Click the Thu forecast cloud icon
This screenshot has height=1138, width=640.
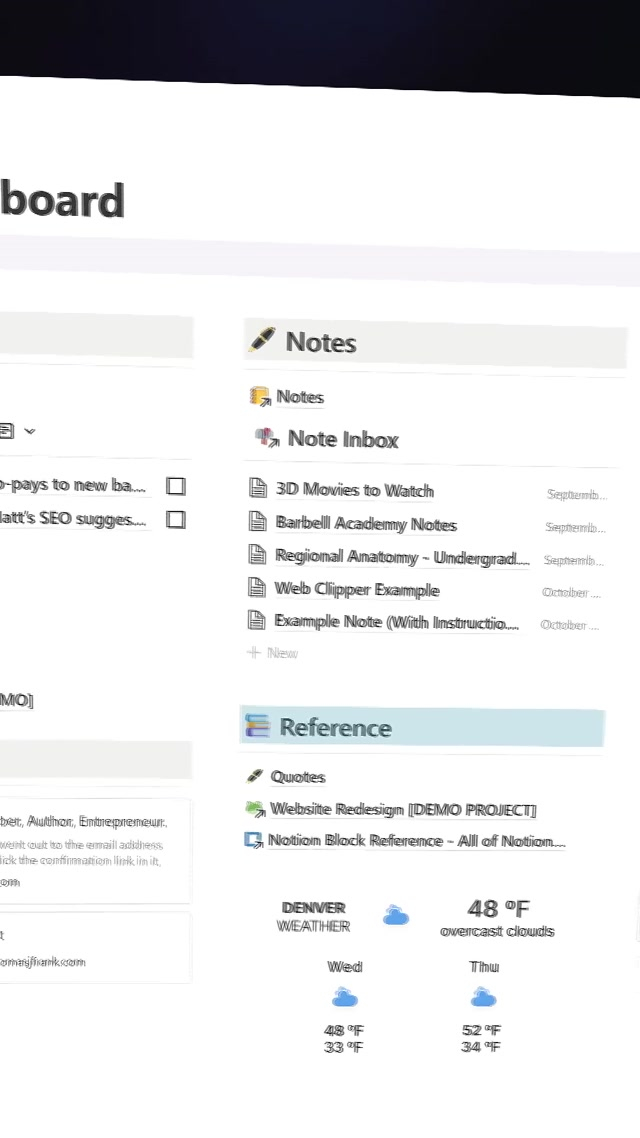point(484,998)
